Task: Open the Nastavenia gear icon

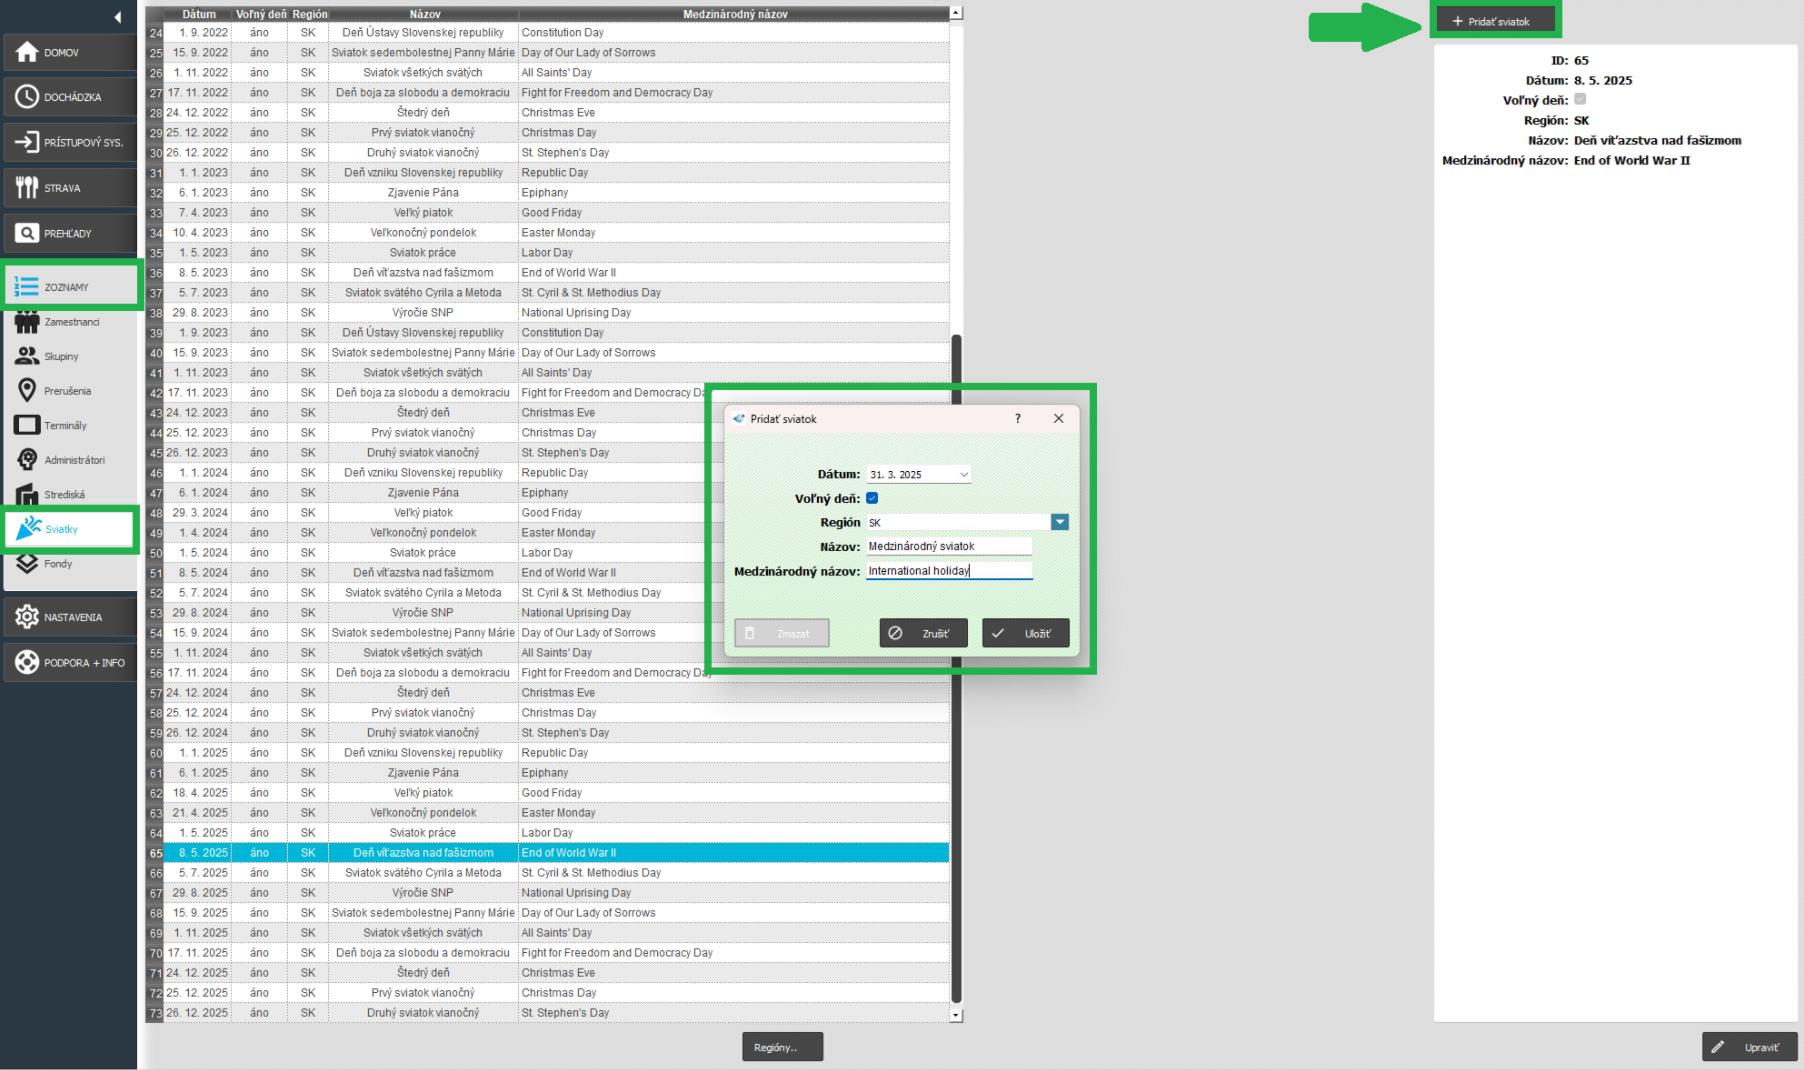Action: [x=27, y=617]
